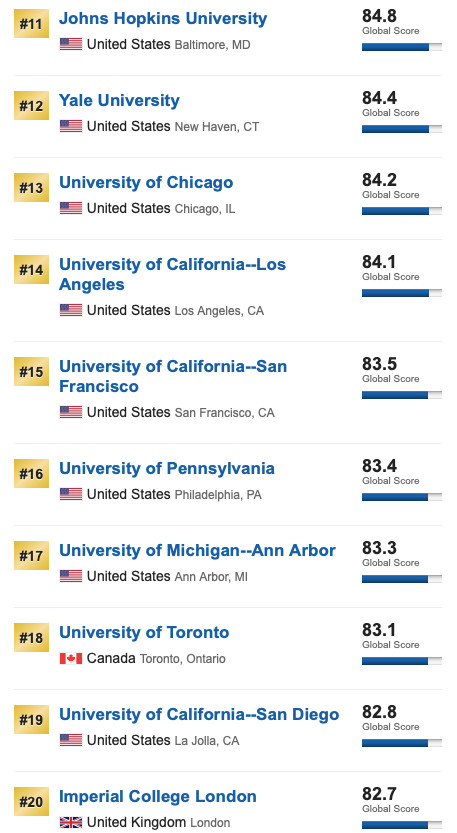
Task: Click the United Kingdom flag icon
Action: coord(71,822)
